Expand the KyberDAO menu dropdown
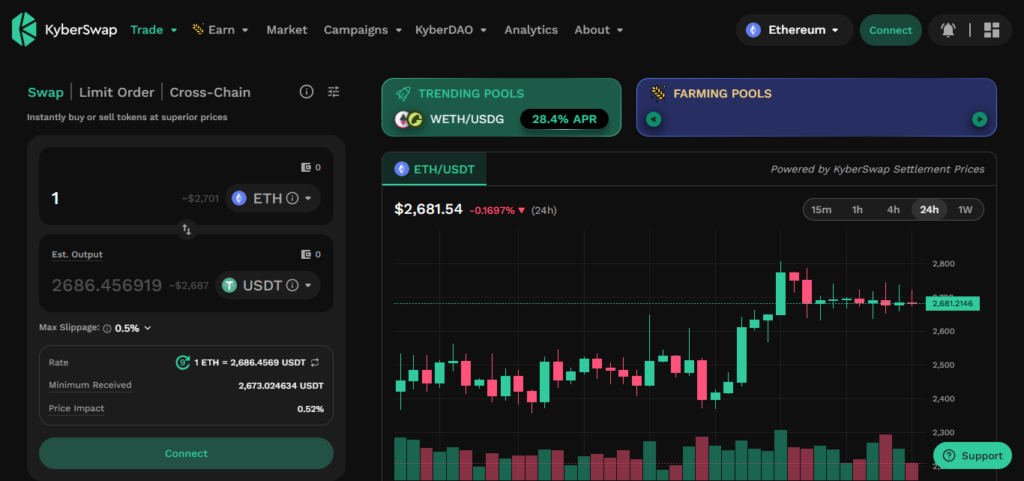 click(451, 30)
